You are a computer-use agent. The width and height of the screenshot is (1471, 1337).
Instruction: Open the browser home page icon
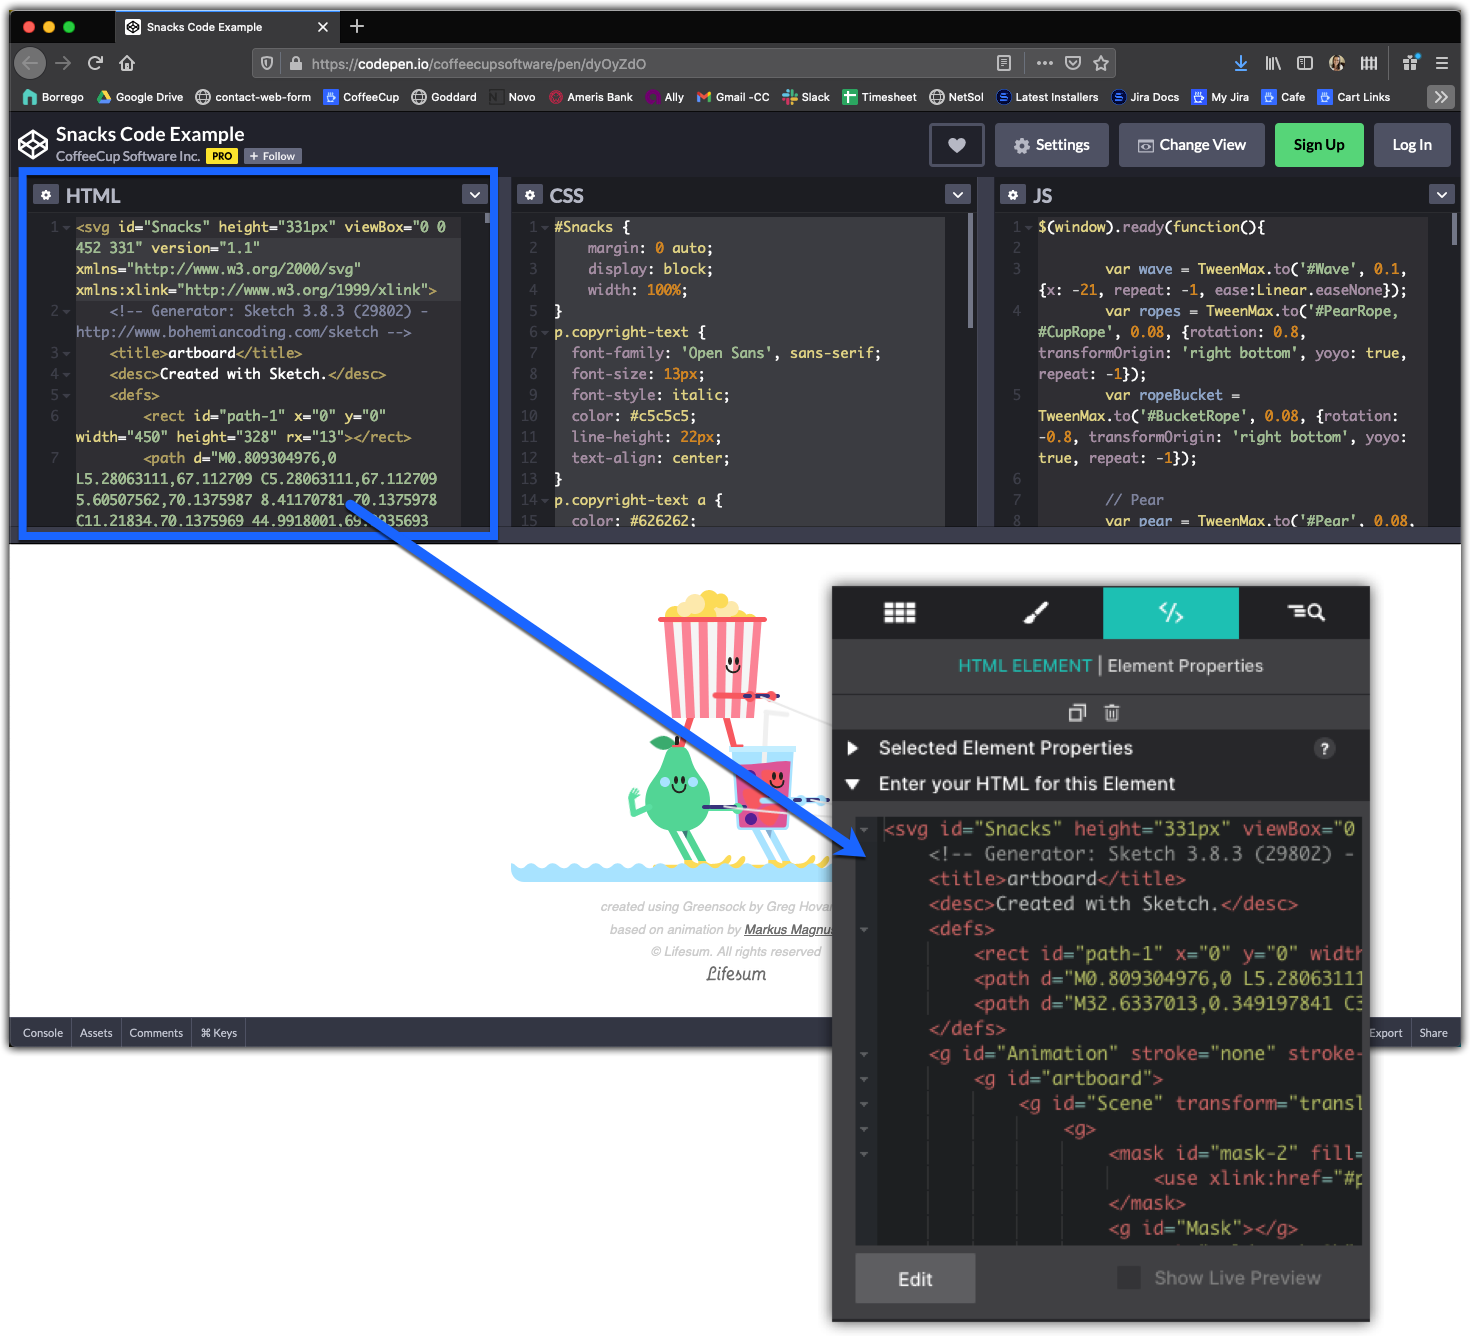[x=127, y=63]
